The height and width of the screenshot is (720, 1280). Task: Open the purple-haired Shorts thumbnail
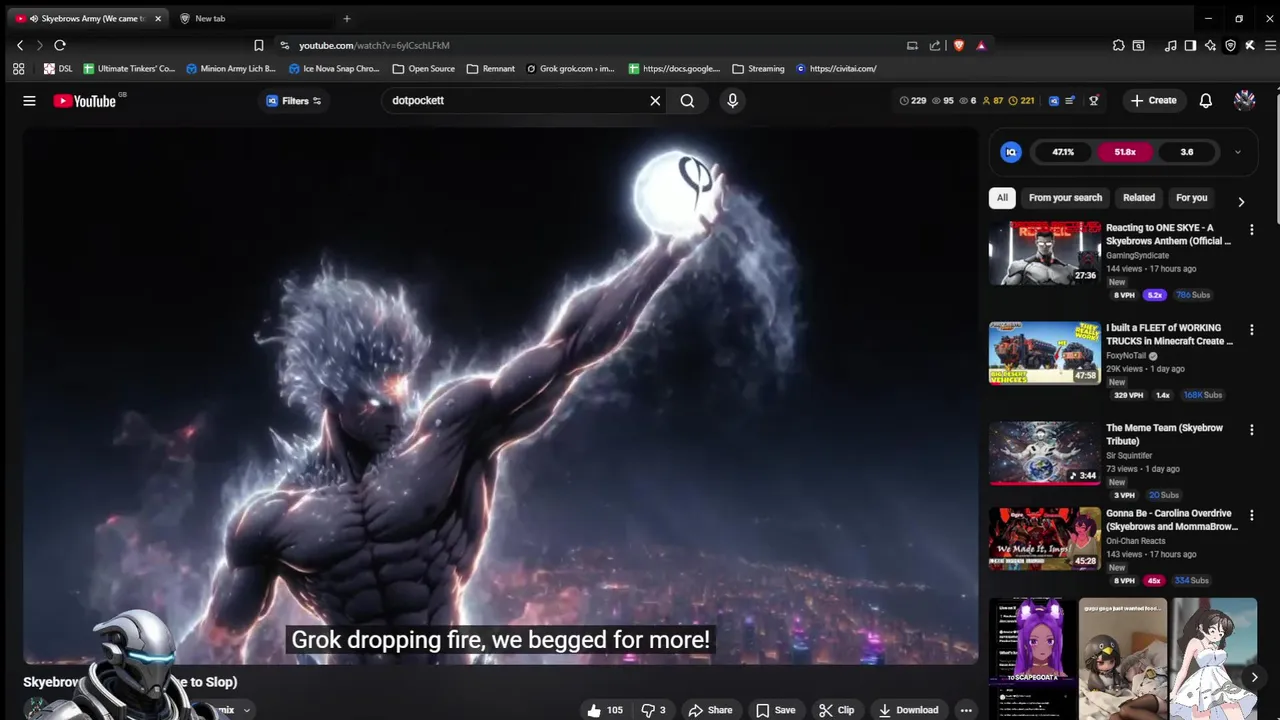coord(1033,658)
